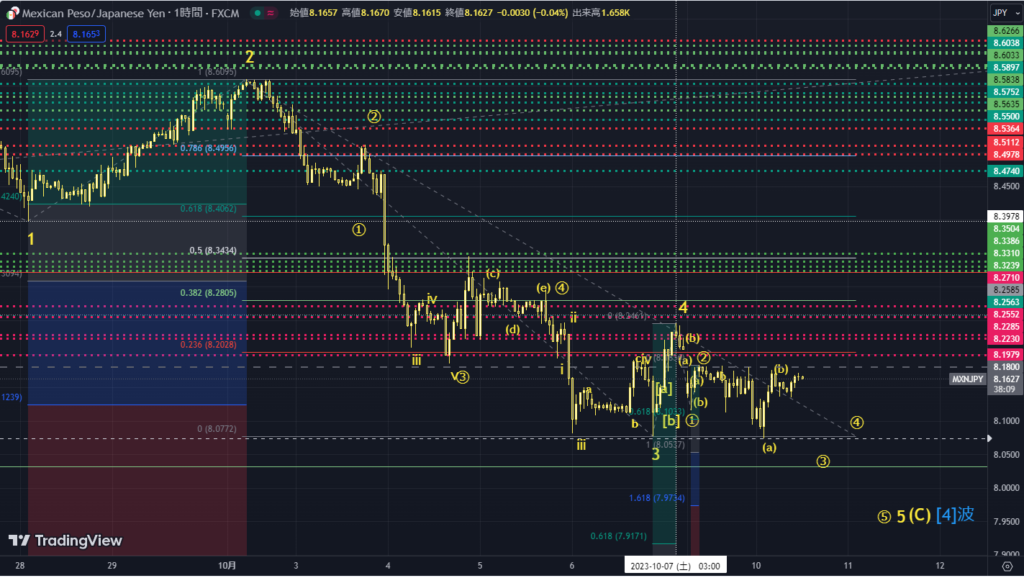The width and height of the screenshot is (1024, 578).
Task: Click the blue buy price 8.165 button
Action: click(x=87, y=34)
